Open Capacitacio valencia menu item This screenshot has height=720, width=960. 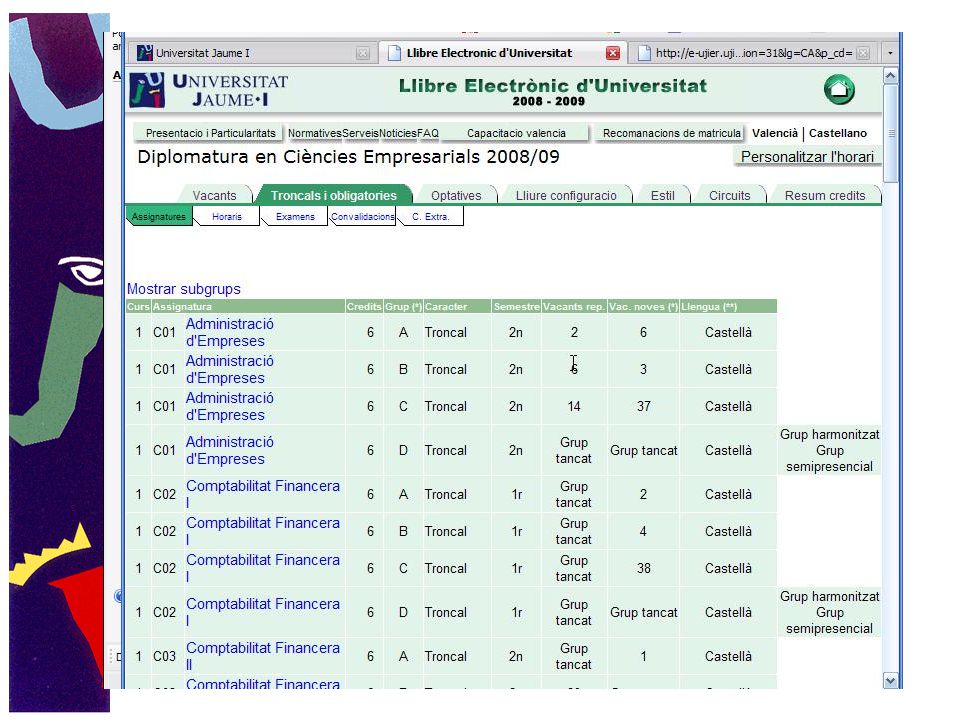(x=516, y=133)
